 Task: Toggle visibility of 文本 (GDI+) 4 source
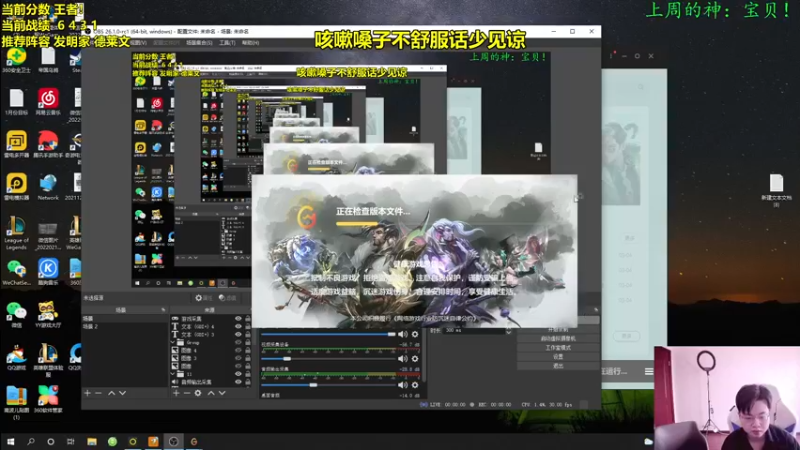click(x=238, y=327)
